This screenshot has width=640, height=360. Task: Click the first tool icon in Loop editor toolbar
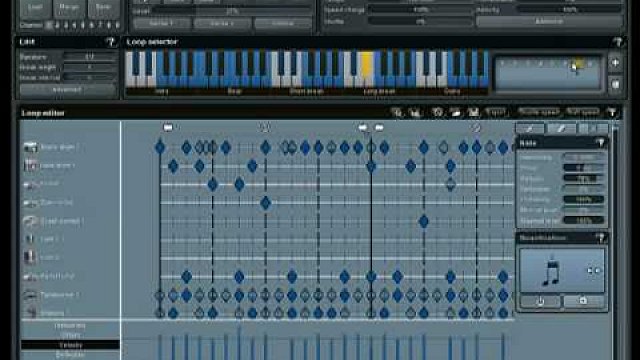pos(396,112)
